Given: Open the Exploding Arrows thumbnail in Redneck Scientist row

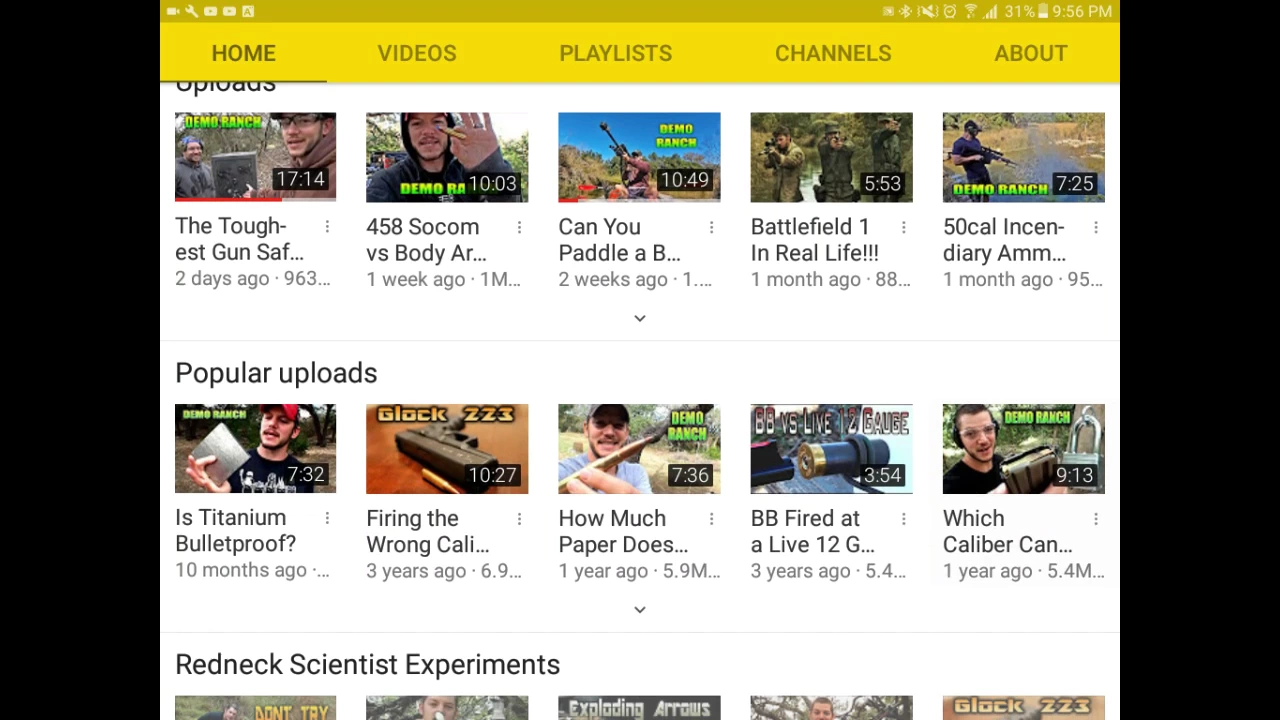Looking at the screenshot, I should pyautogui.click(x=639, y=708).
